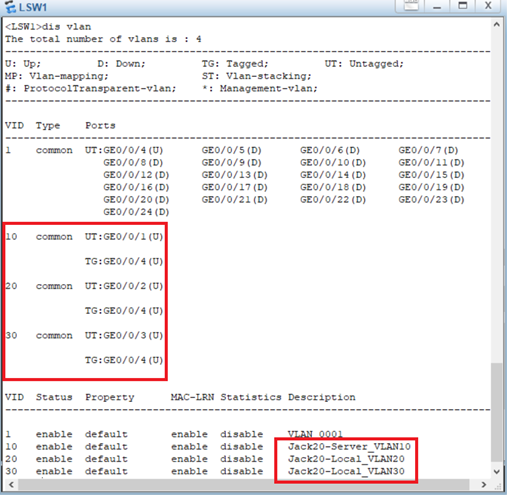Click 'UT:GE0/0/2(U)' in VLAN 20 row

click(x=124, y=286)
